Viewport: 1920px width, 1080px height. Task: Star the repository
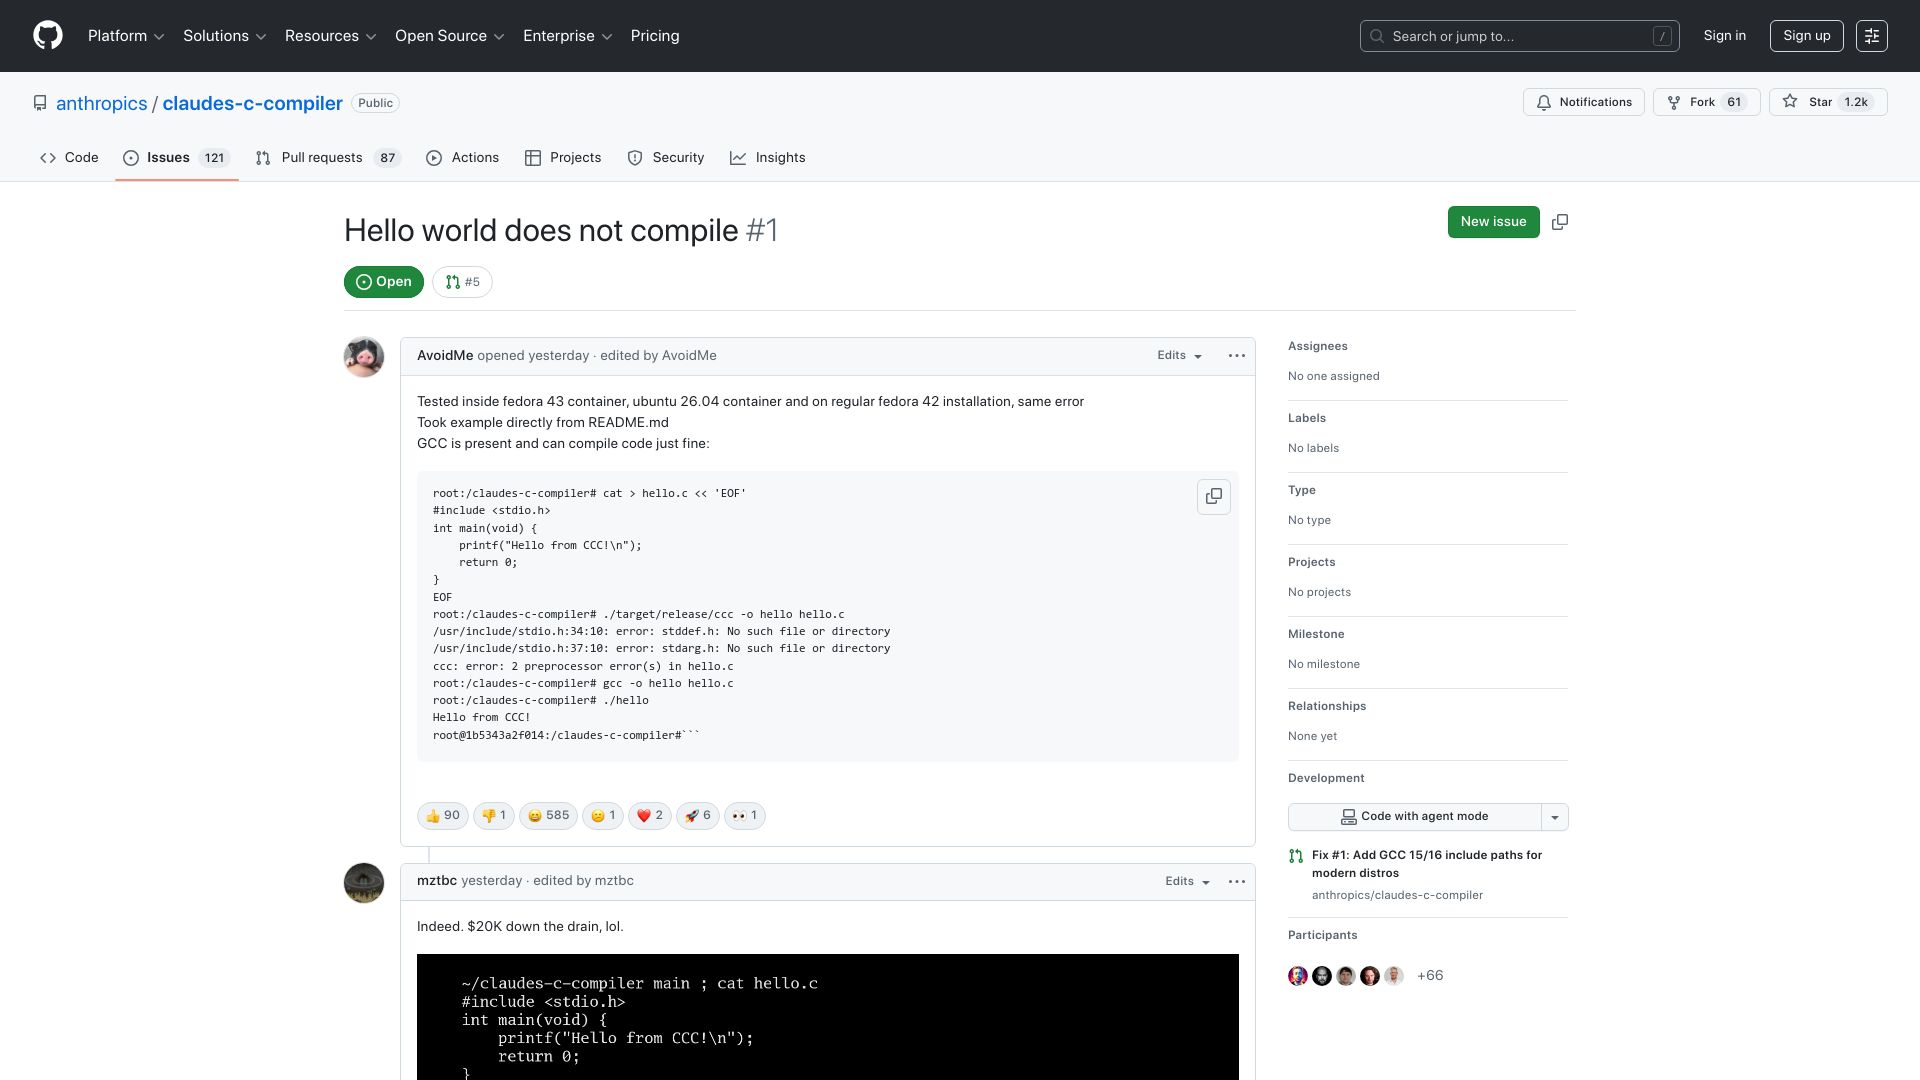pos(1828,103)
